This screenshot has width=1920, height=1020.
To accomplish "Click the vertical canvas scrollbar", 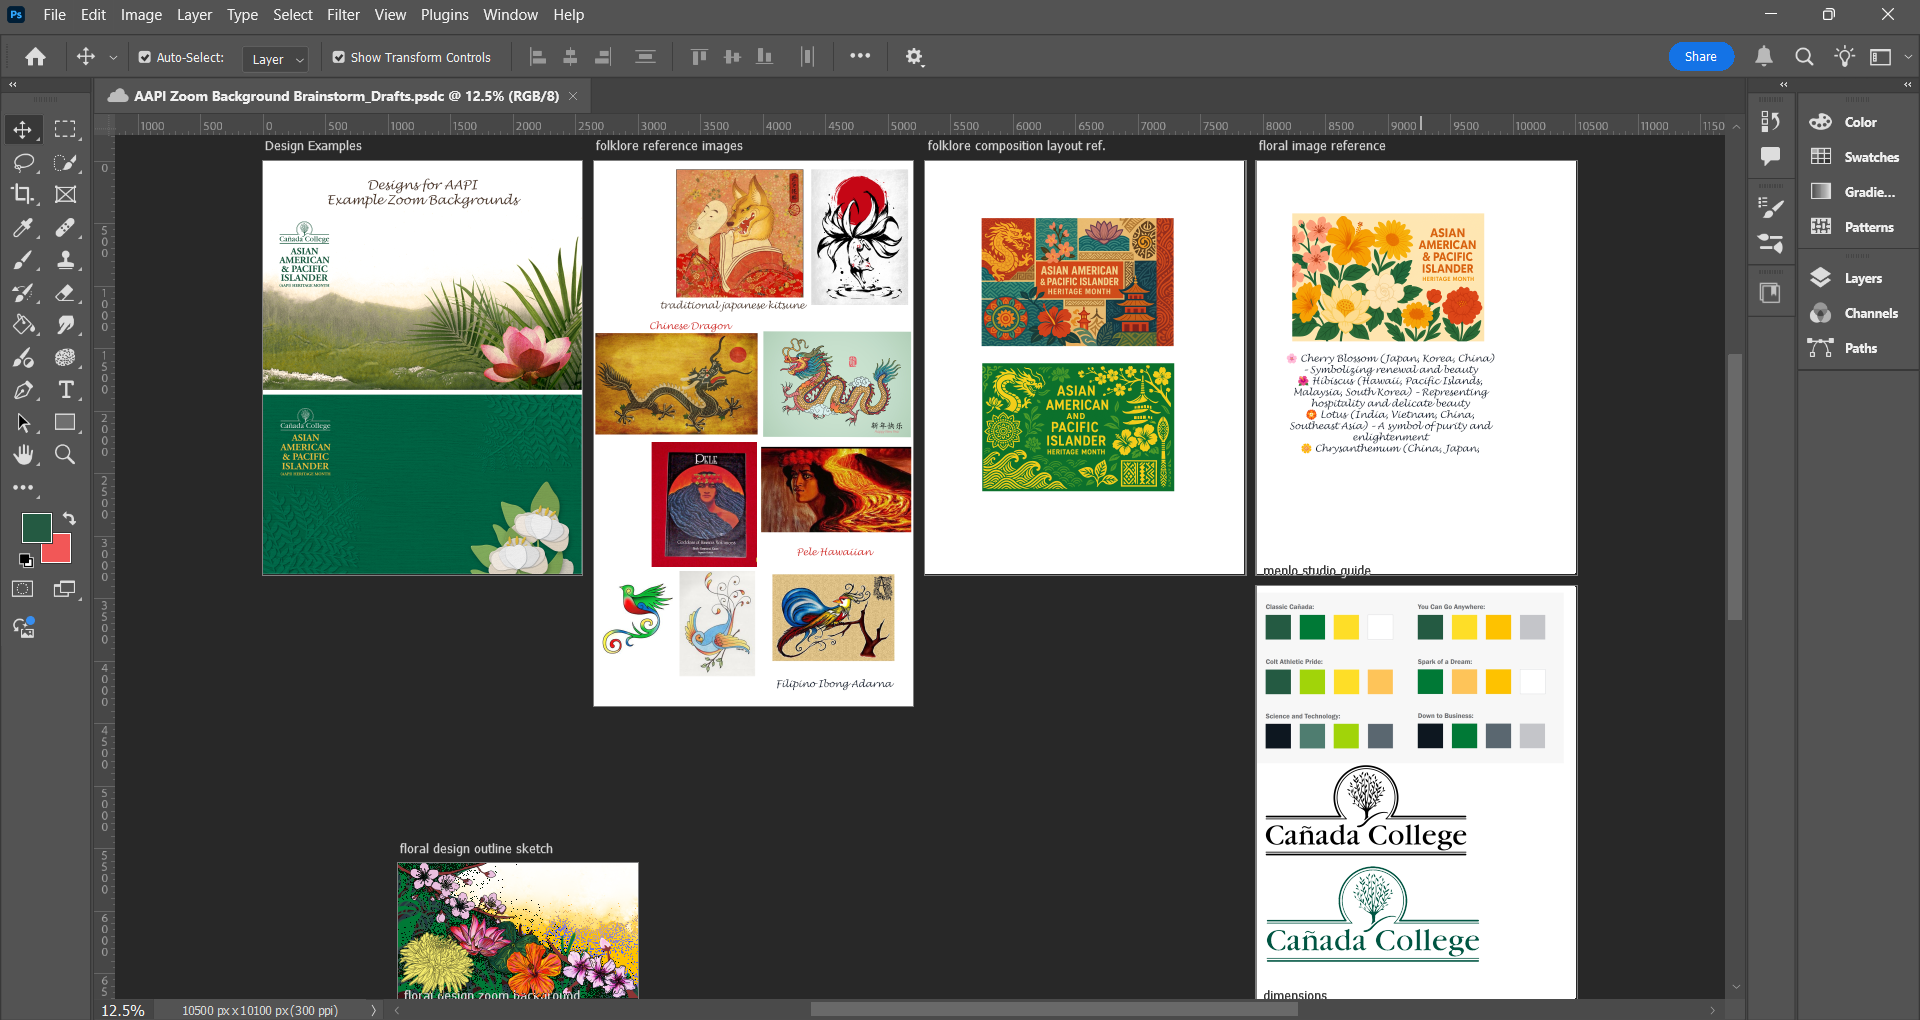I will point(1735,486).
